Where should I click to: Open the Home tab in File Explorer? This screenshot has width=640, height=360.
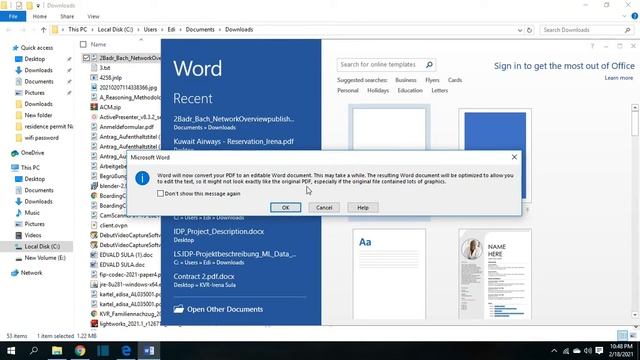click(x=40, y=16)
